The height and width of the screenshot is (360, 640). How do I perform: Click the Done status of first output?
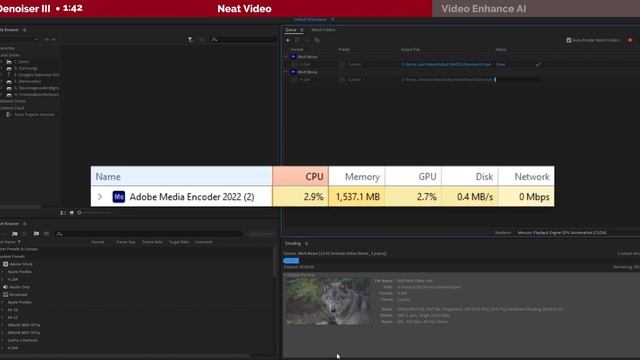point(500,64)
